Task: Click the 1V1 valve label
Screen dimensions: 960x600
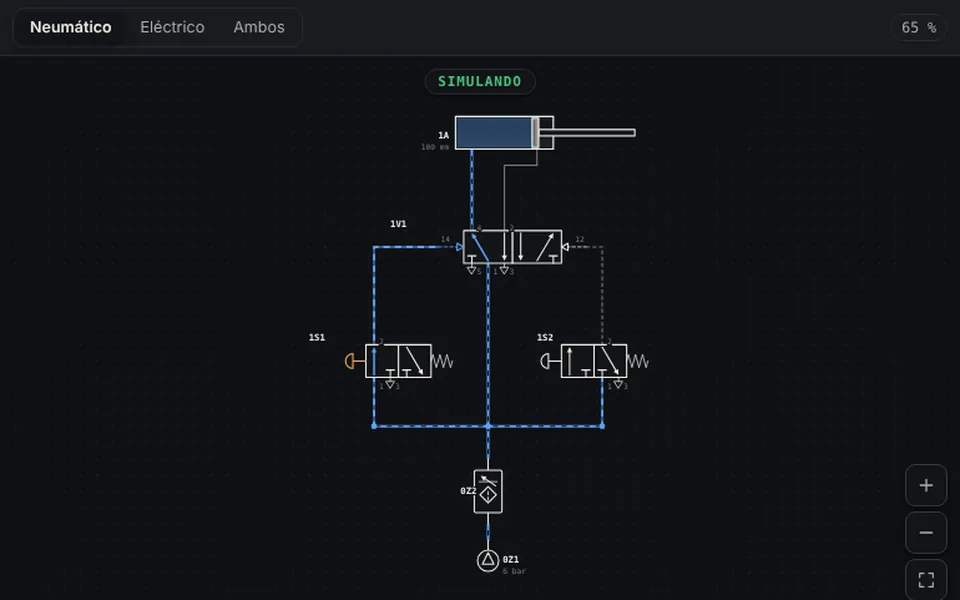Action: [398, 224]
